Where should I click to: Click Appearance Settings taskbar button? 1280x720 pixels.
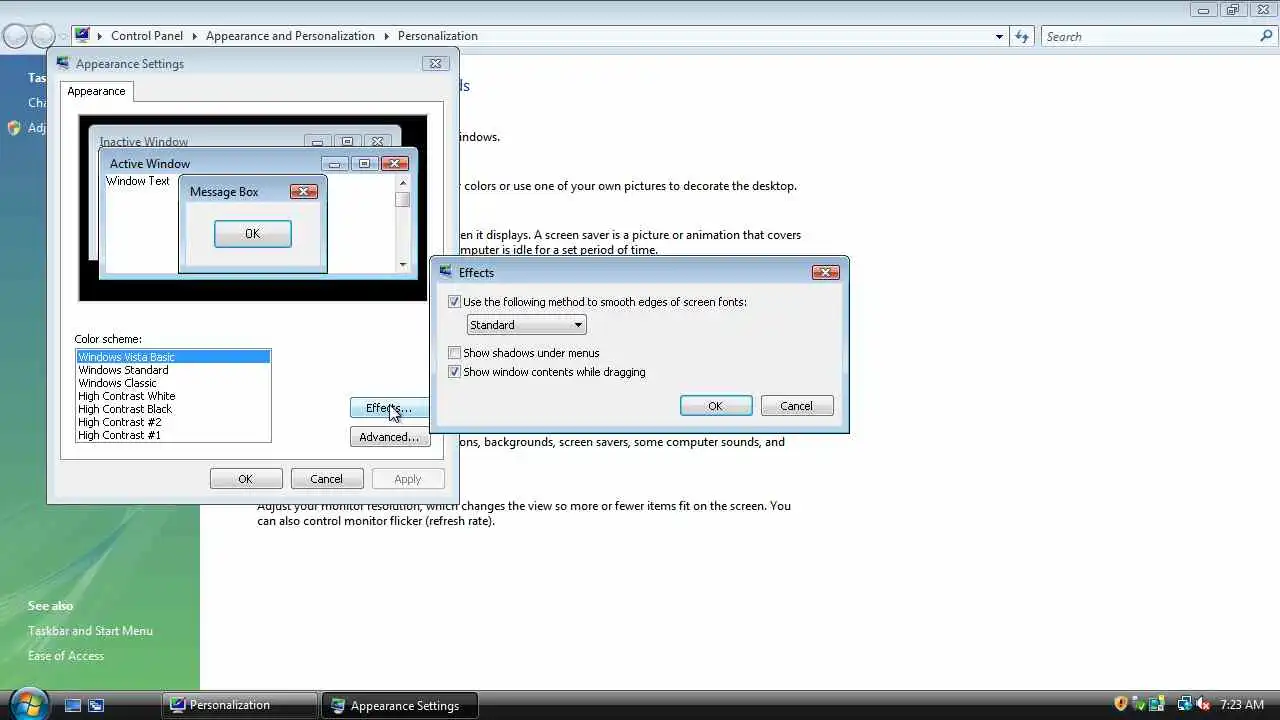(400, 705)
